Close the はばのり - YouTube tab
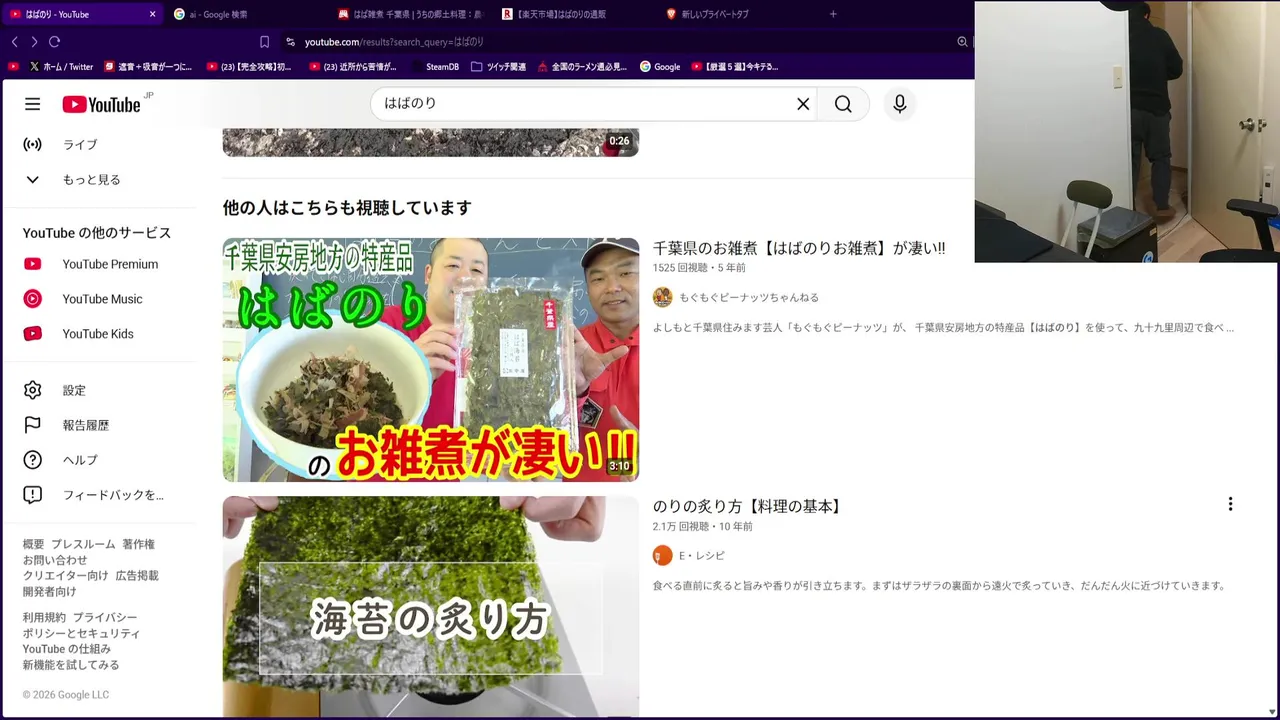This screenshot has height=720, width=1280. (152, 14)
